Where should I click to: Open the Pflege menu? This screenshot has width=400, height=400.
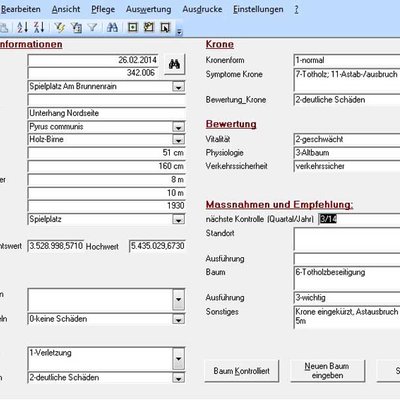tap(103, 9)
